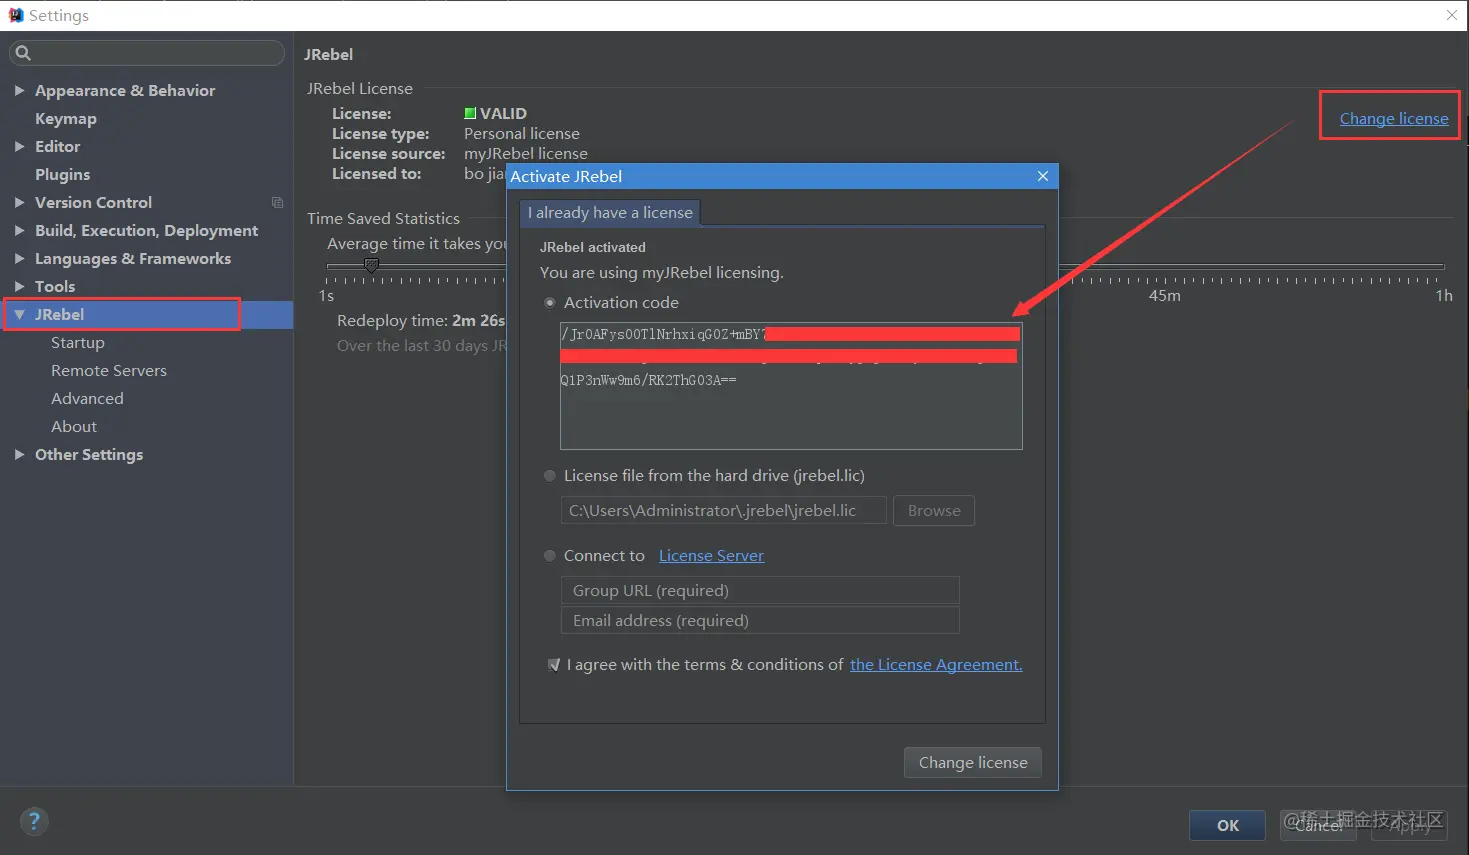Image resolution: width=1469 pixels, height=855 pixels.
Task: Open the Plugins settings page
Action: click(x=62, y=174)
